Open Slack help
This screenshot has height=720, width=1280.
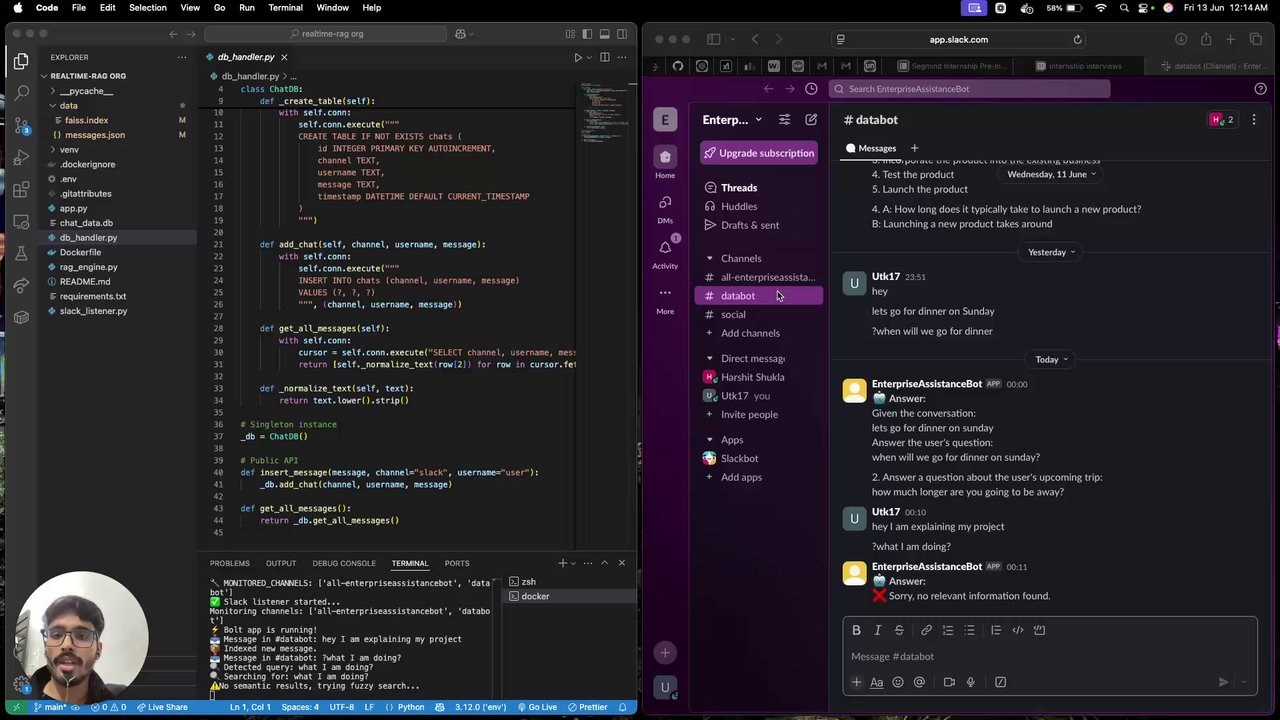1260,89
